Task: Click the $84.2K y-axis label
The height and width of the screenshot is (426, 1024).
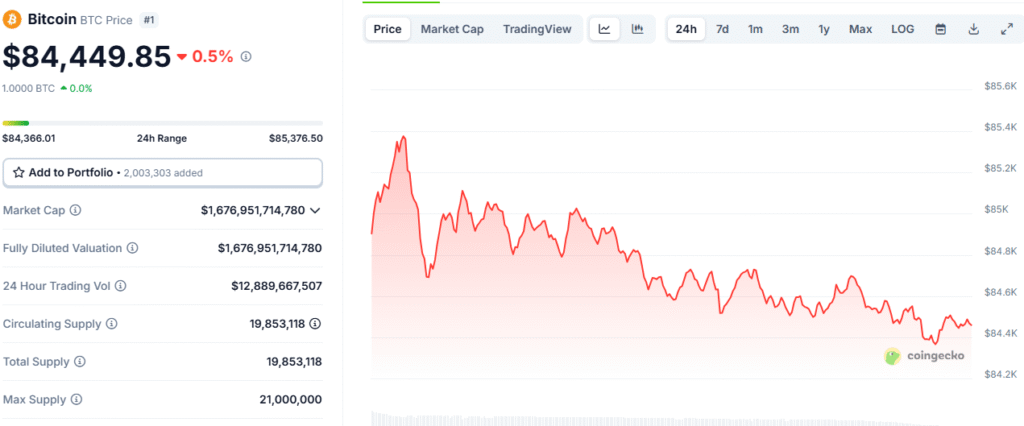Action: pyautogui.click(x=1000, y=374)
